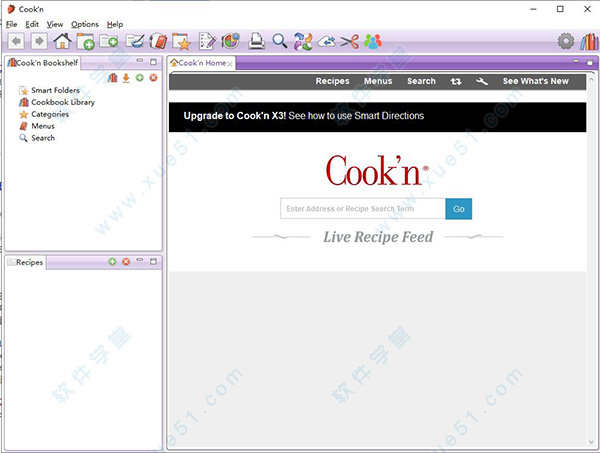Open the View menu
This screenshot has height=453, width=600.
(55, 24)
